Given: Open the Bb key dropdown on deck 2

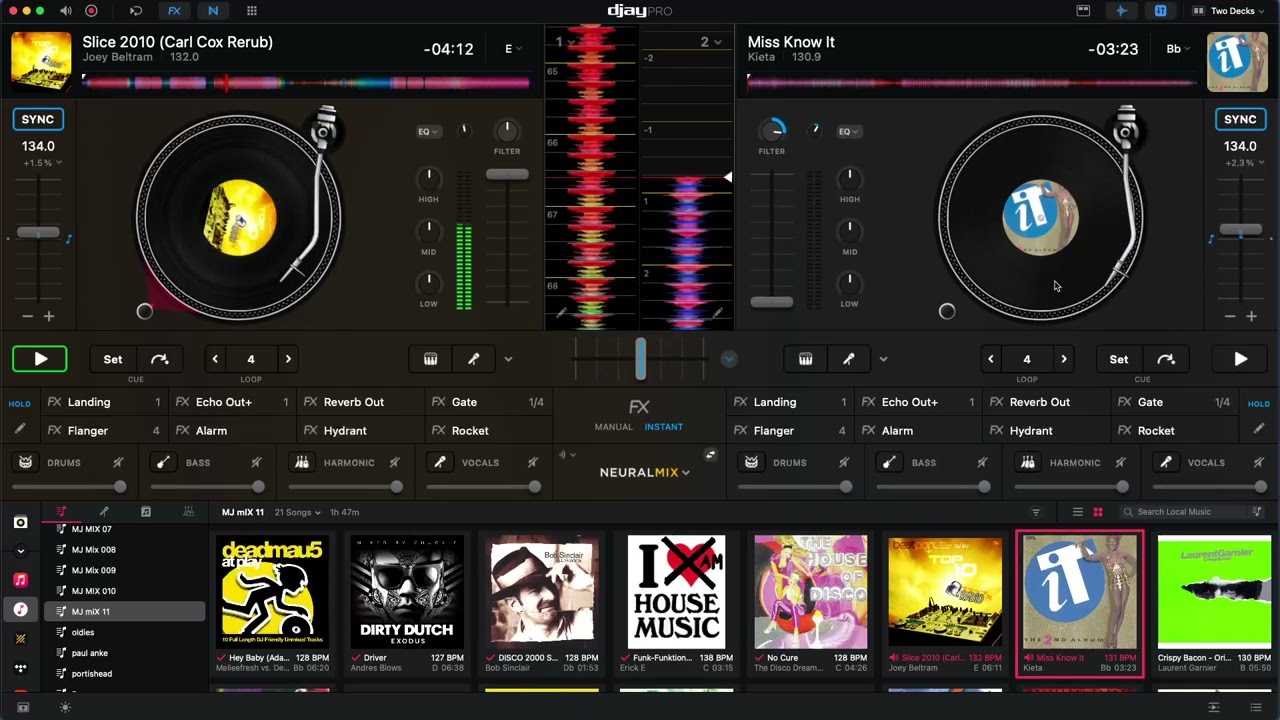Looking at the screenshot, I should [x=1179, y=49].
